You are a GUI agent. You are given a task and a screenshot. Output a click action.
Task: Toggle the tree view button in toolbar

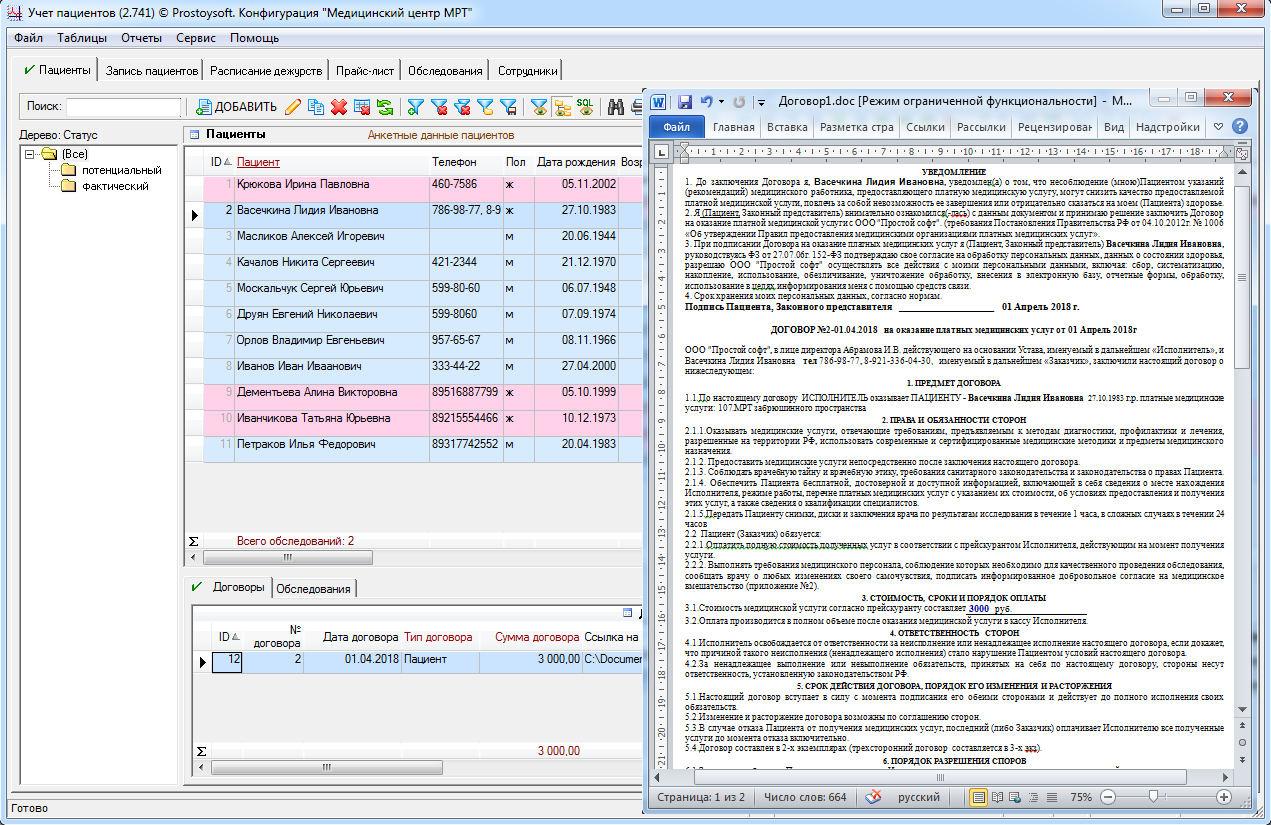(562, 107)
